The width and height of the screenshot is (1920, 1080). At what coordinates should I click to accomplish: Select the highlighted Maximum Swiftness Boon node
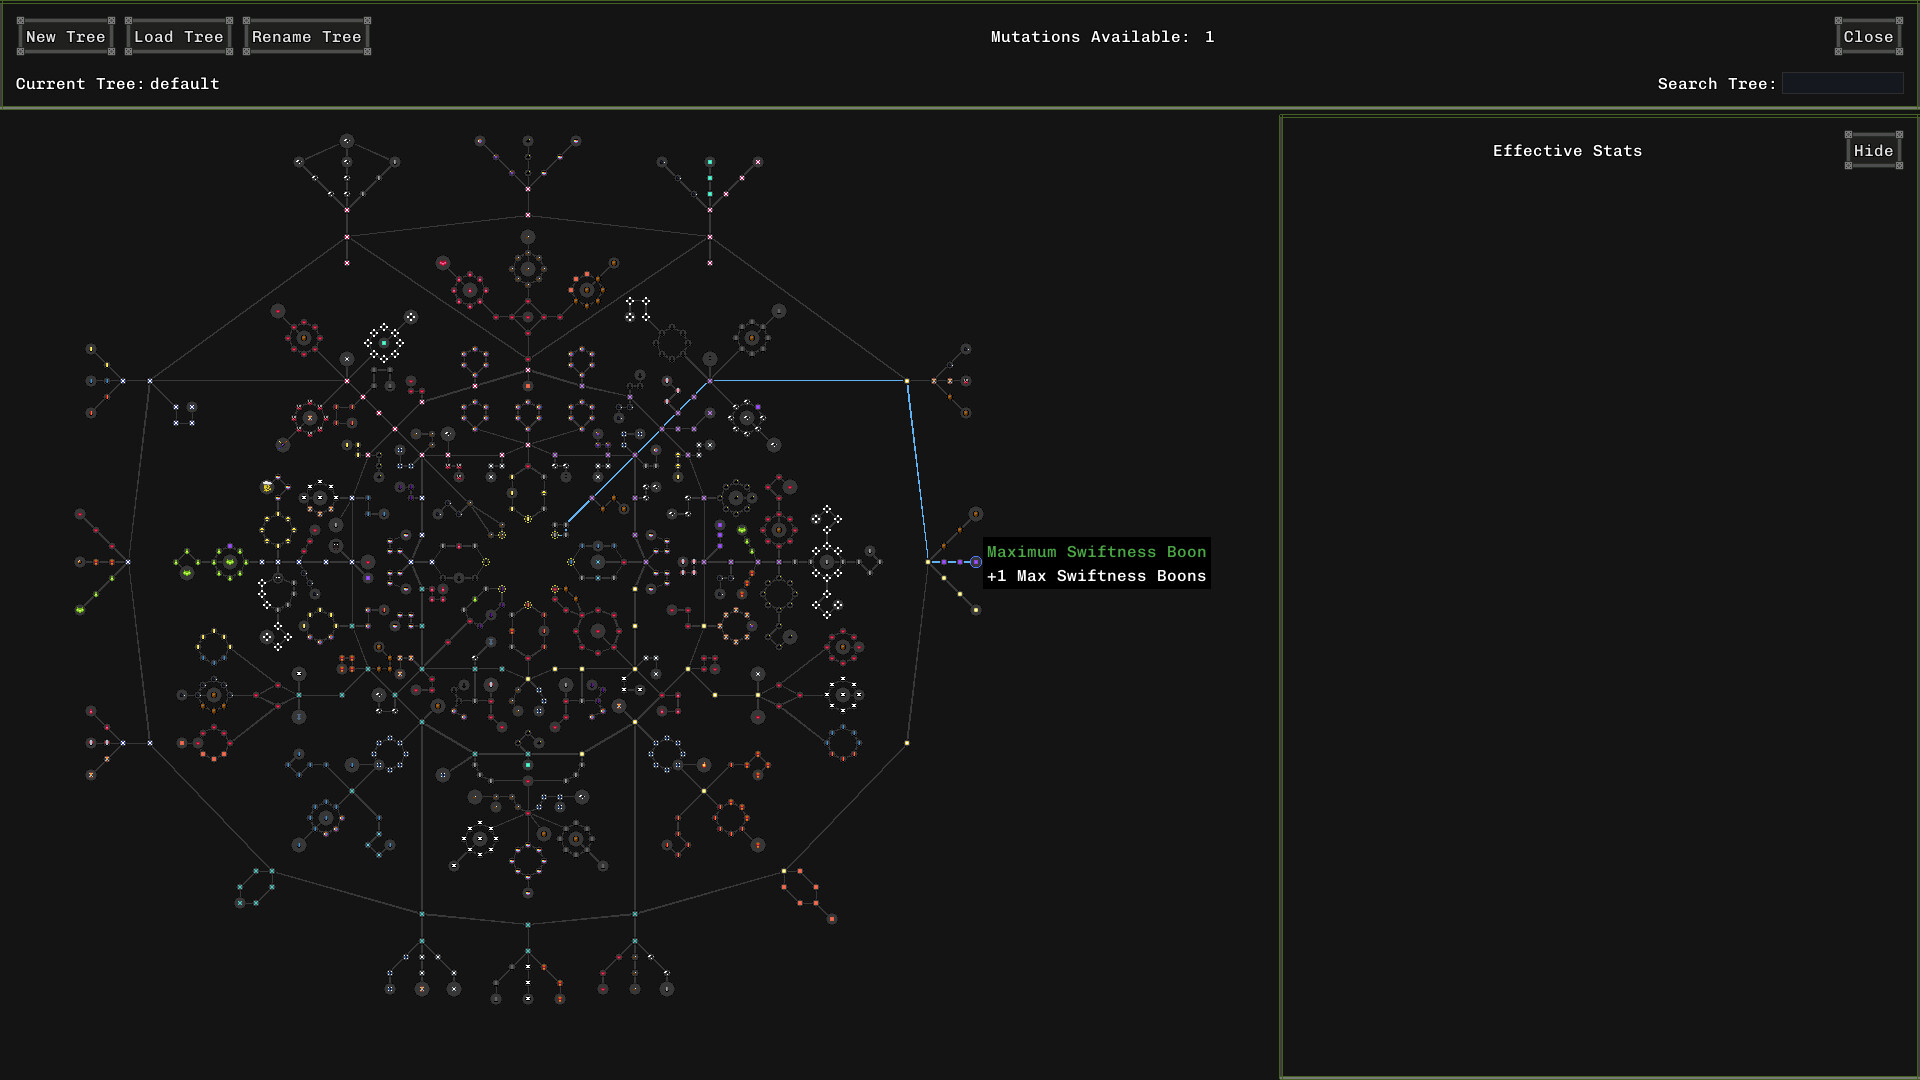[976, 562]
